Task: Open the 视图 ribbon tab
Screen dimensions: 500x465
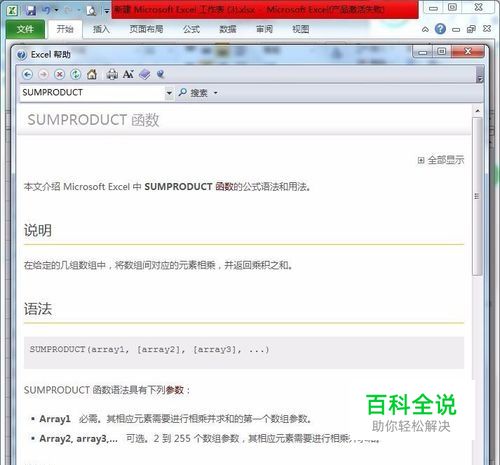Action: tap(301, 29)
